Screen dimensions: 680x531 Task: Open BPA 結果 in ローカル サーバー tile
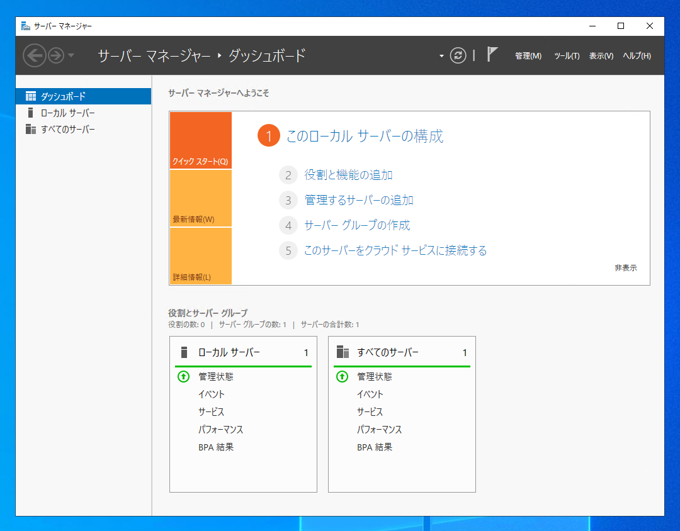click(x=216, y=447)
